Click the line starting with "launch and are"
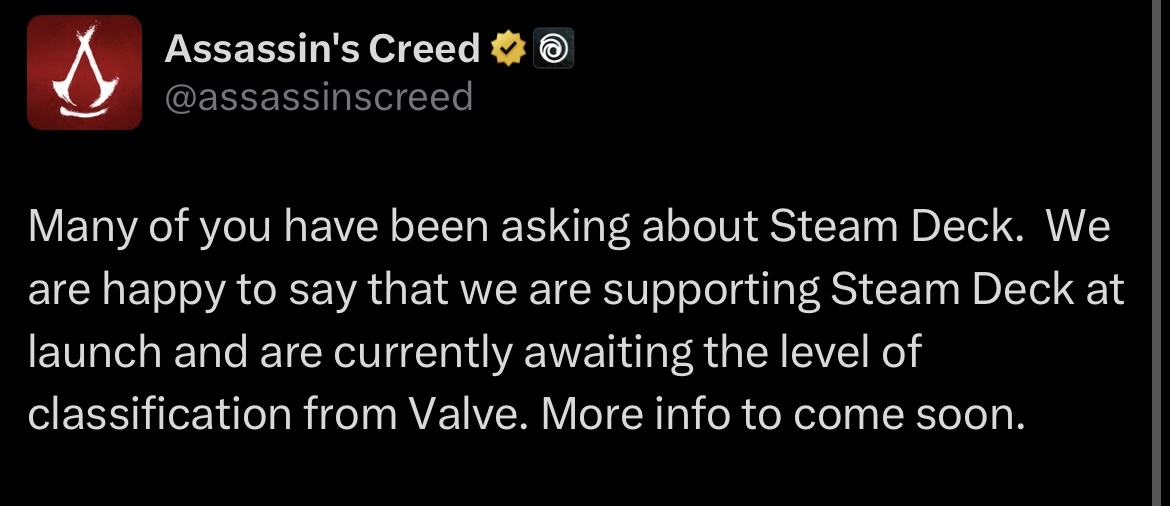 (x=475, y=353)
